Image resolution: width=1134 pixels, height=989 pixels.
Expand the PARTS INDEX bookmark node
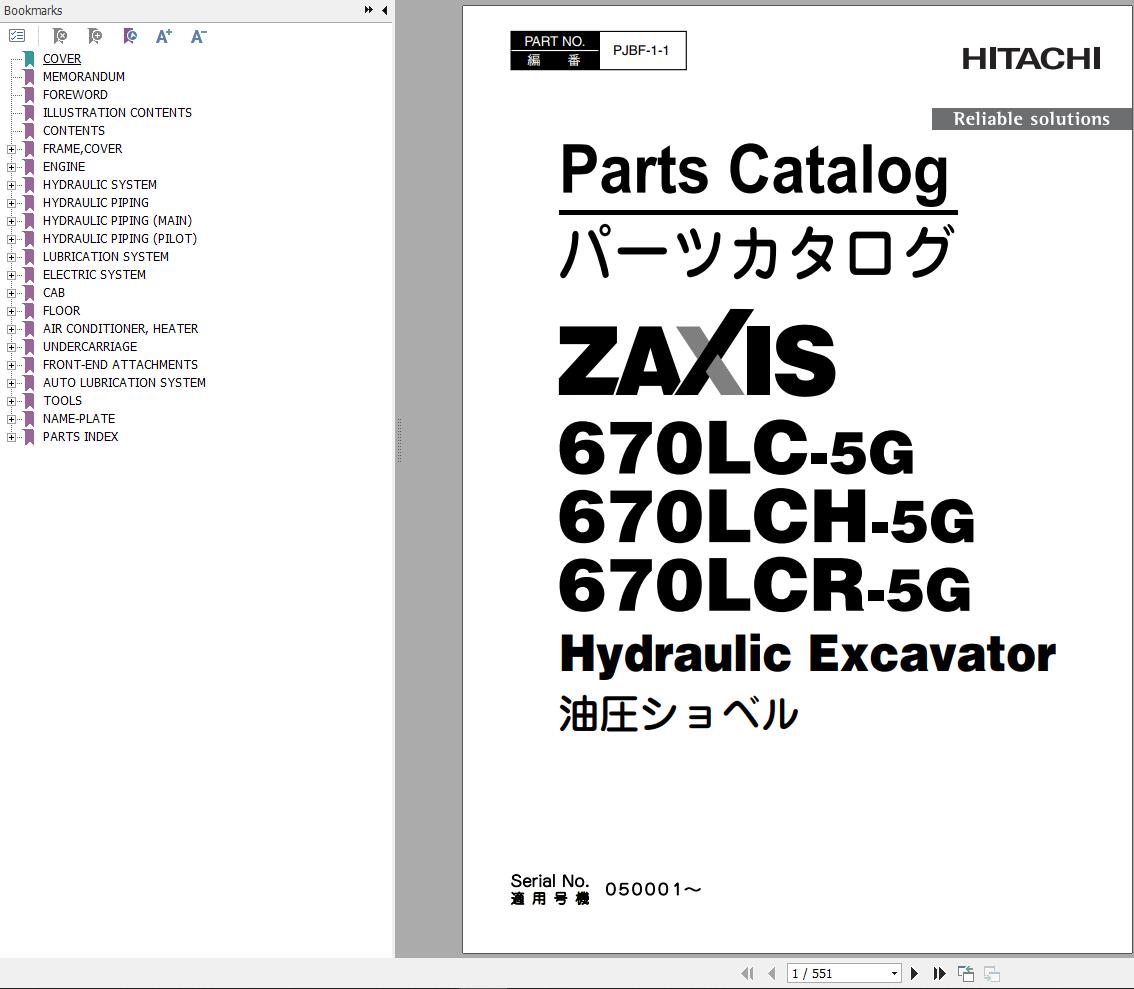tap(11, 437)
